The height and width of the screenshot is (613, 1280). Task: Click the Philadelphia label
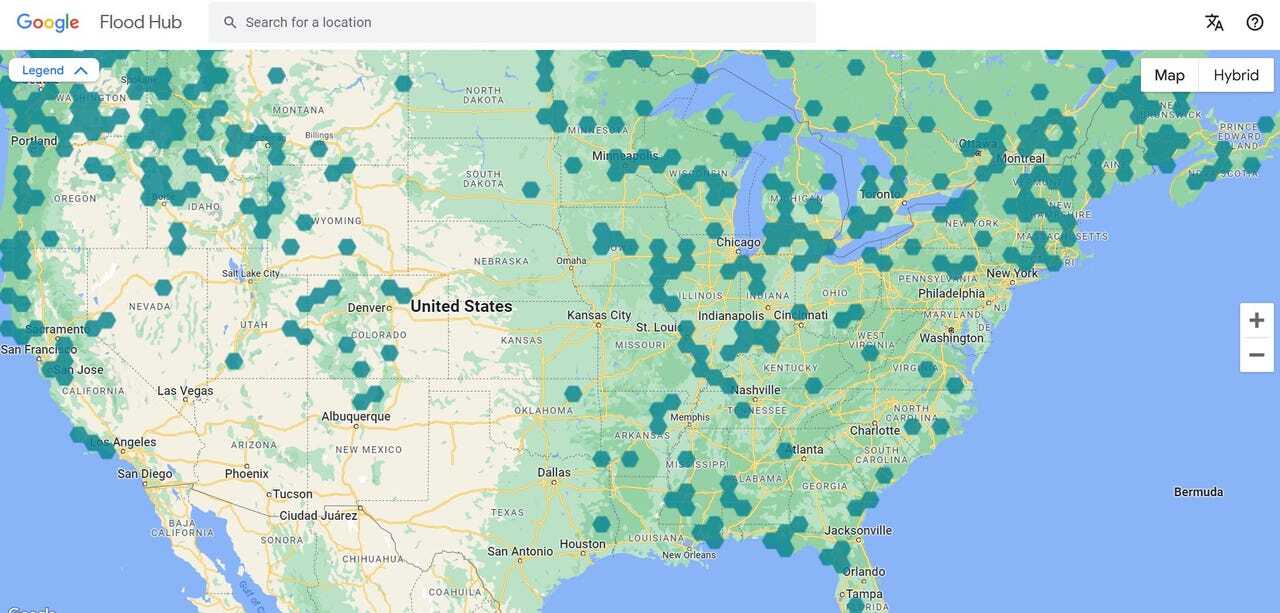click(x=951, y=294)
